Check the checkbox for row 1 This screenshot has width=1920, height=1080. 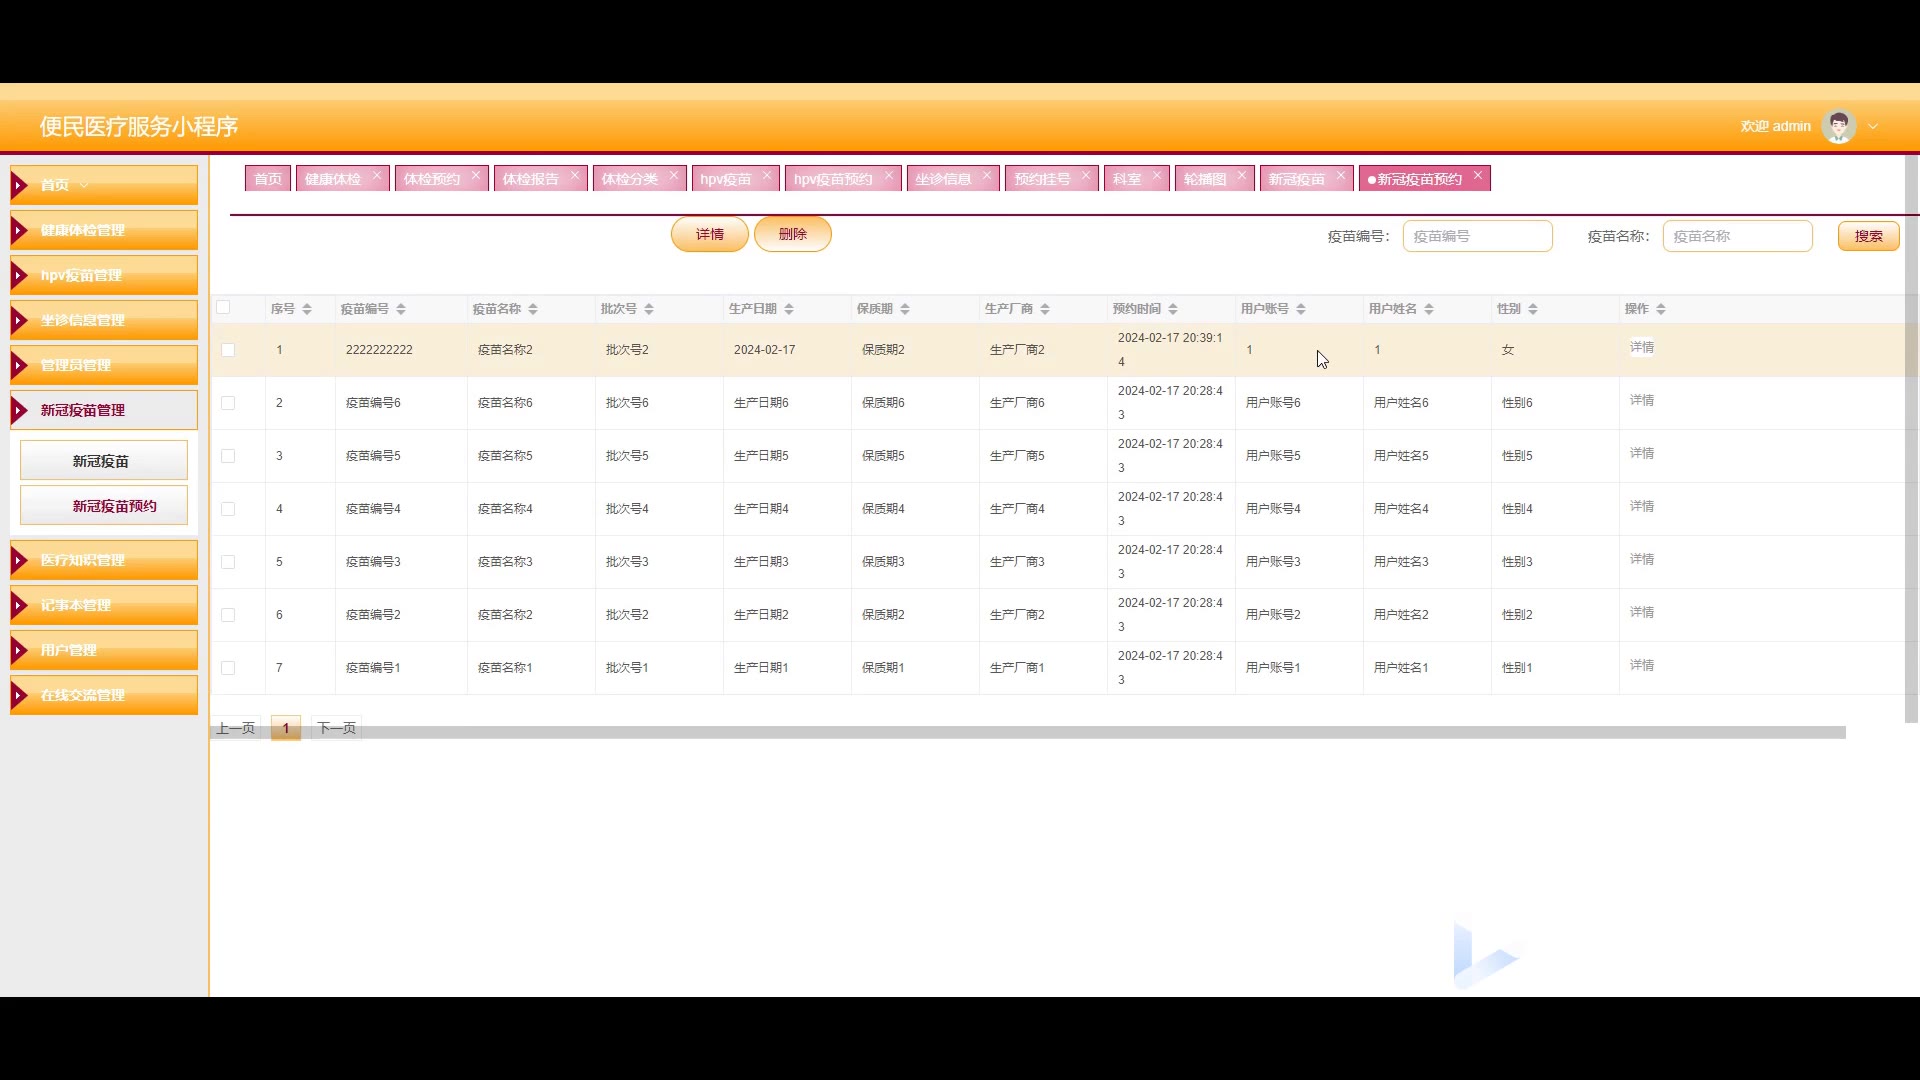pyautogui.click(x=228, y=350)
